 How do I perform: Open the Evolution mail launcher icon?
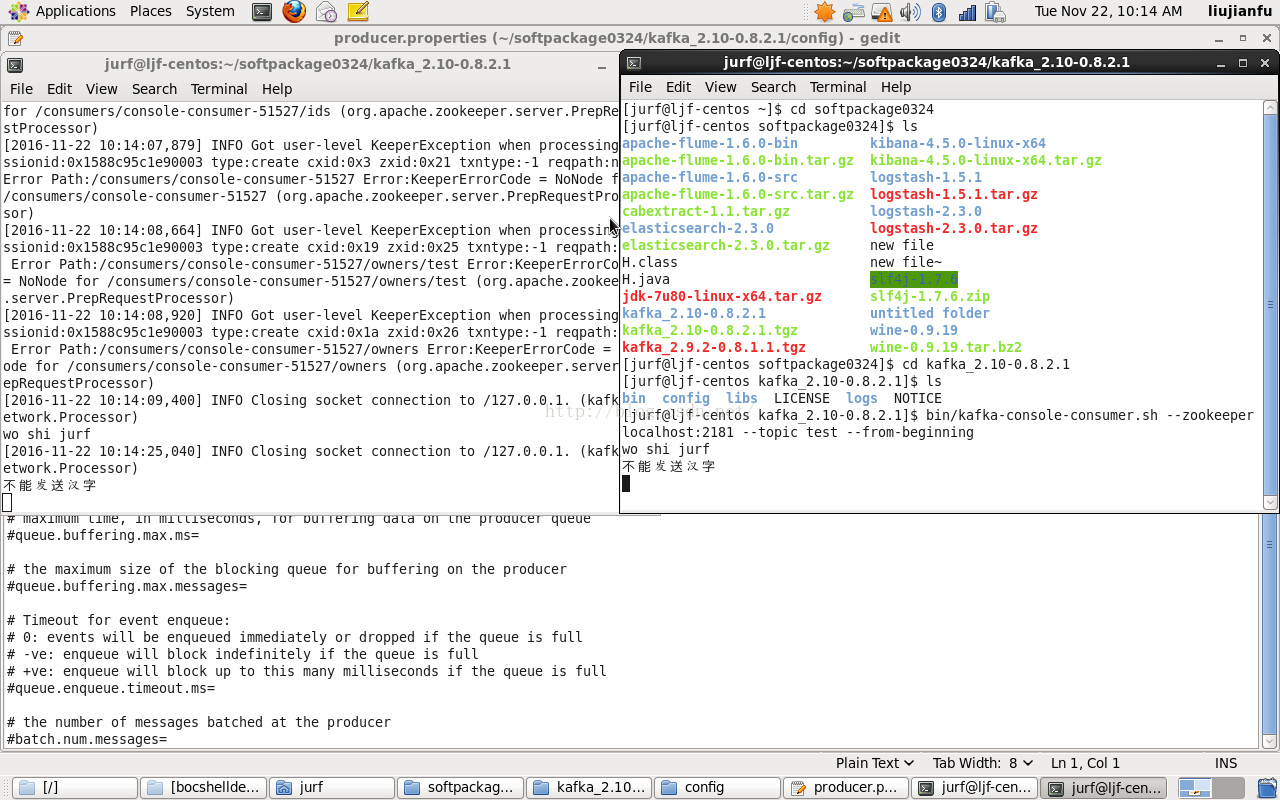click(x=326, y=12)
